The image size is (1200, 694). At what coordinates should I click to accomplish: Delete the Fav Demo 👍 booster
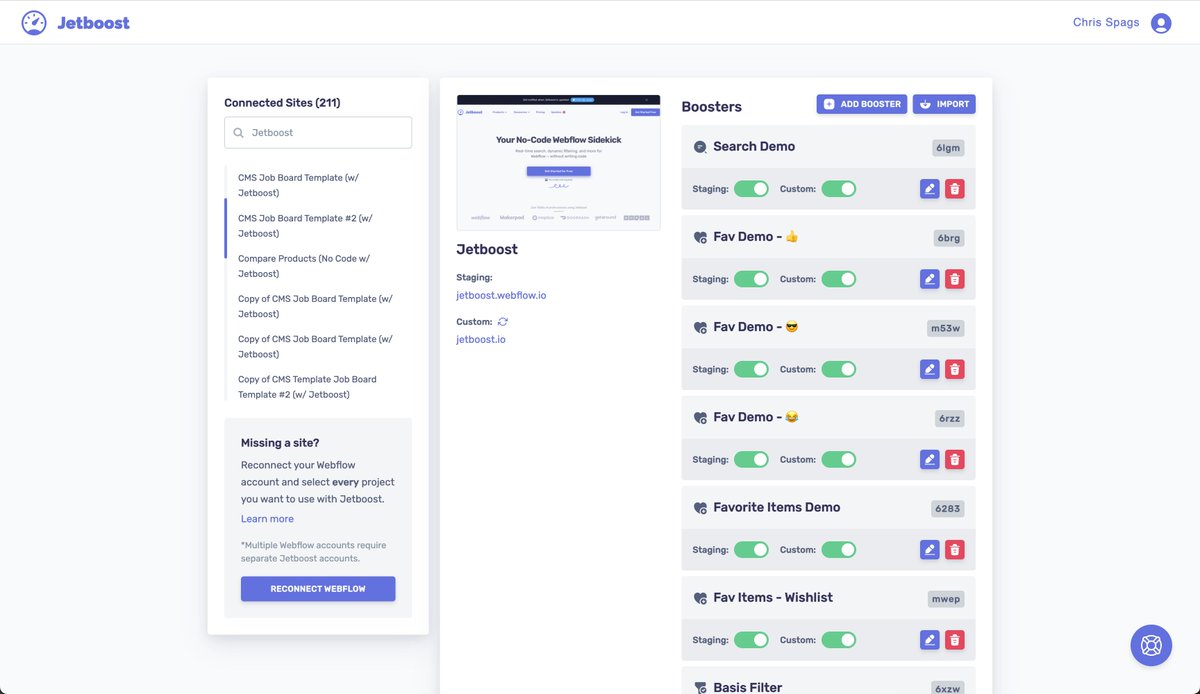(x=955, y=279)
